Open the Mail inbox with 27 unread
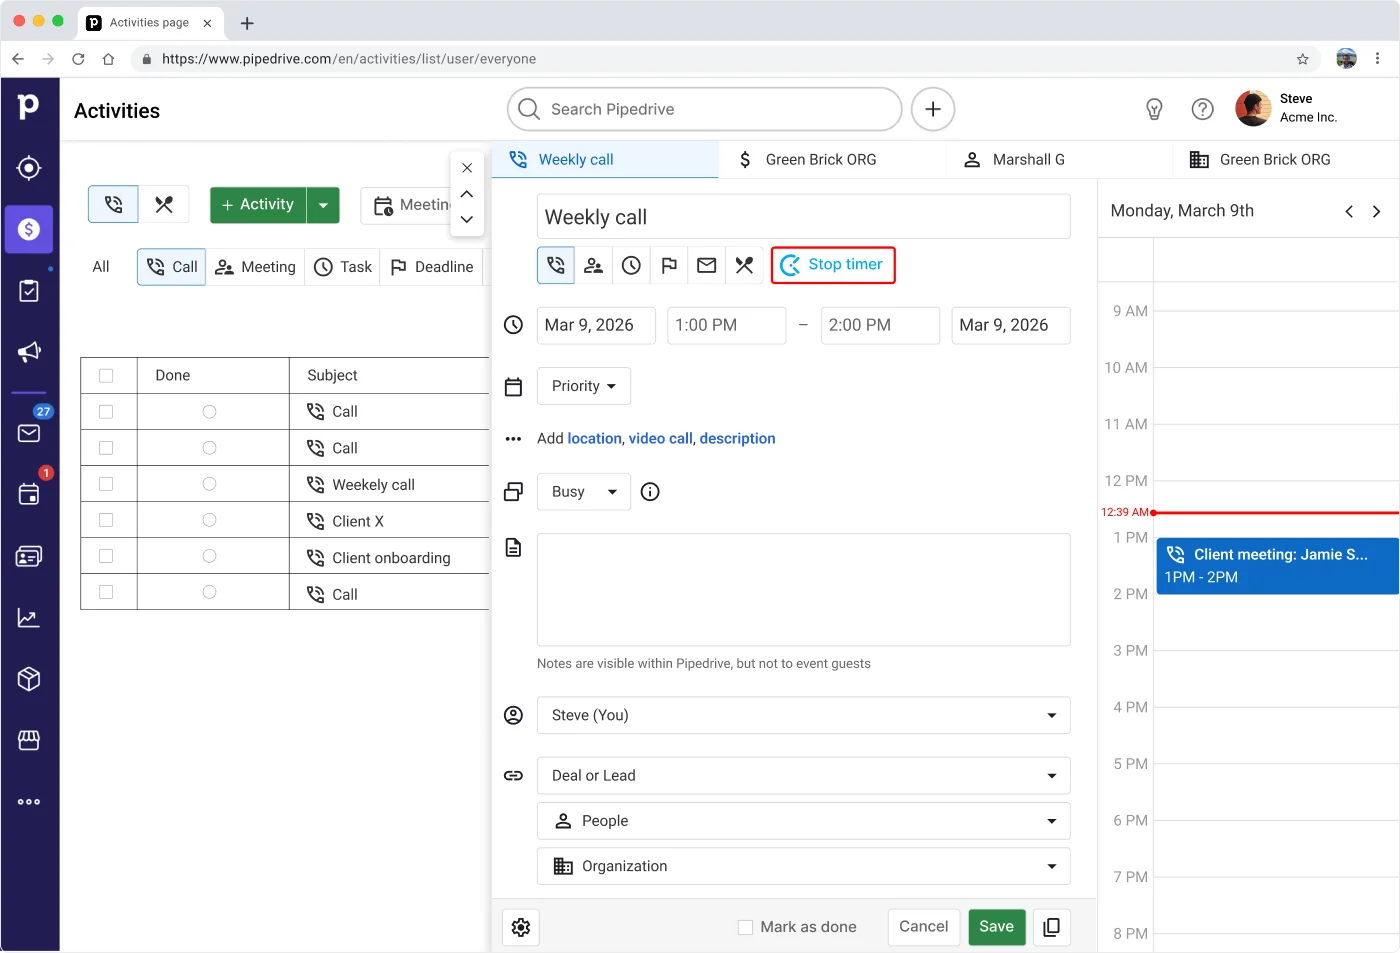 click(x=29, y=432)
